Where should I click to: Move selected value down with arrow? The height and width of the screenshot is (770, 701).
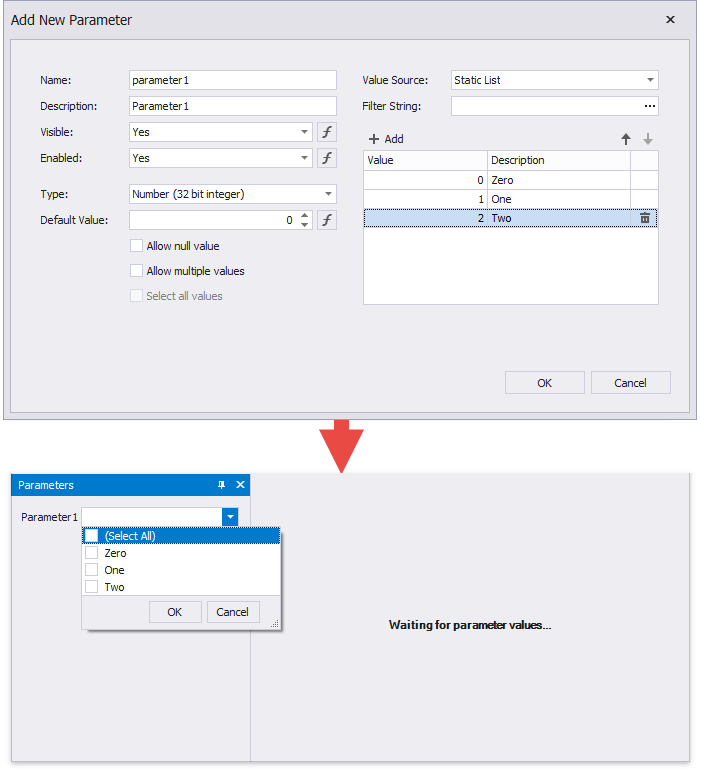(x=648, y=139)
